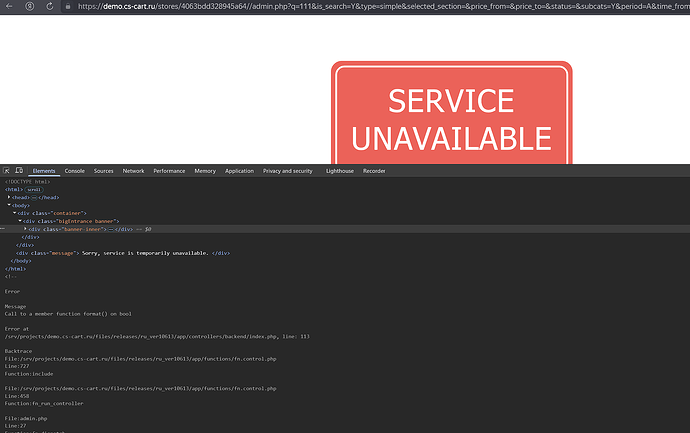Collapse the body element node
Image resolution: width=690 pixels, height=433 pixels.
(x=9, y=205)
